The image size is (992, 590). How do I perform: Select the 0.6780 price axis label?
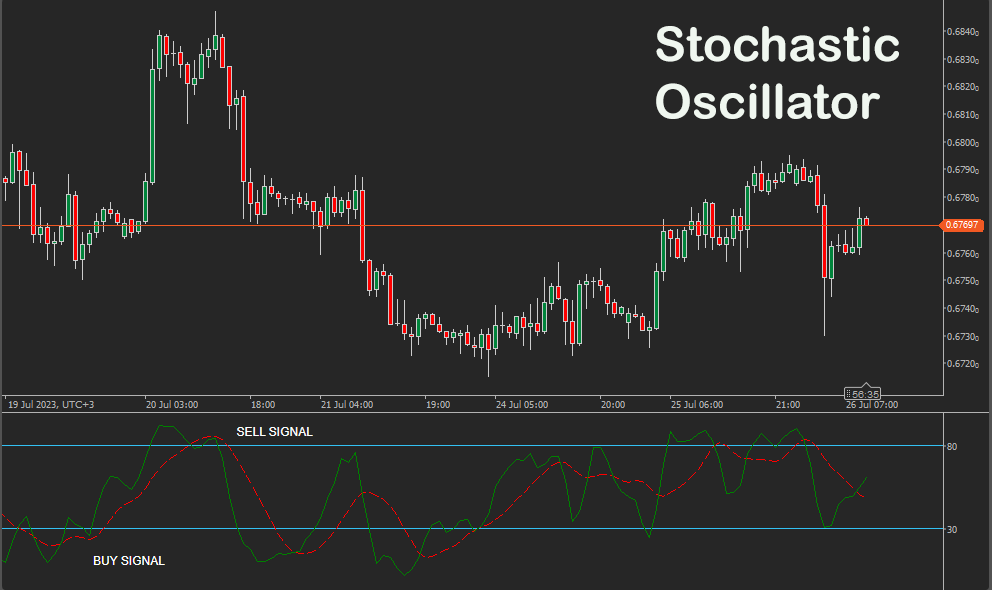[x=963, y=197]
